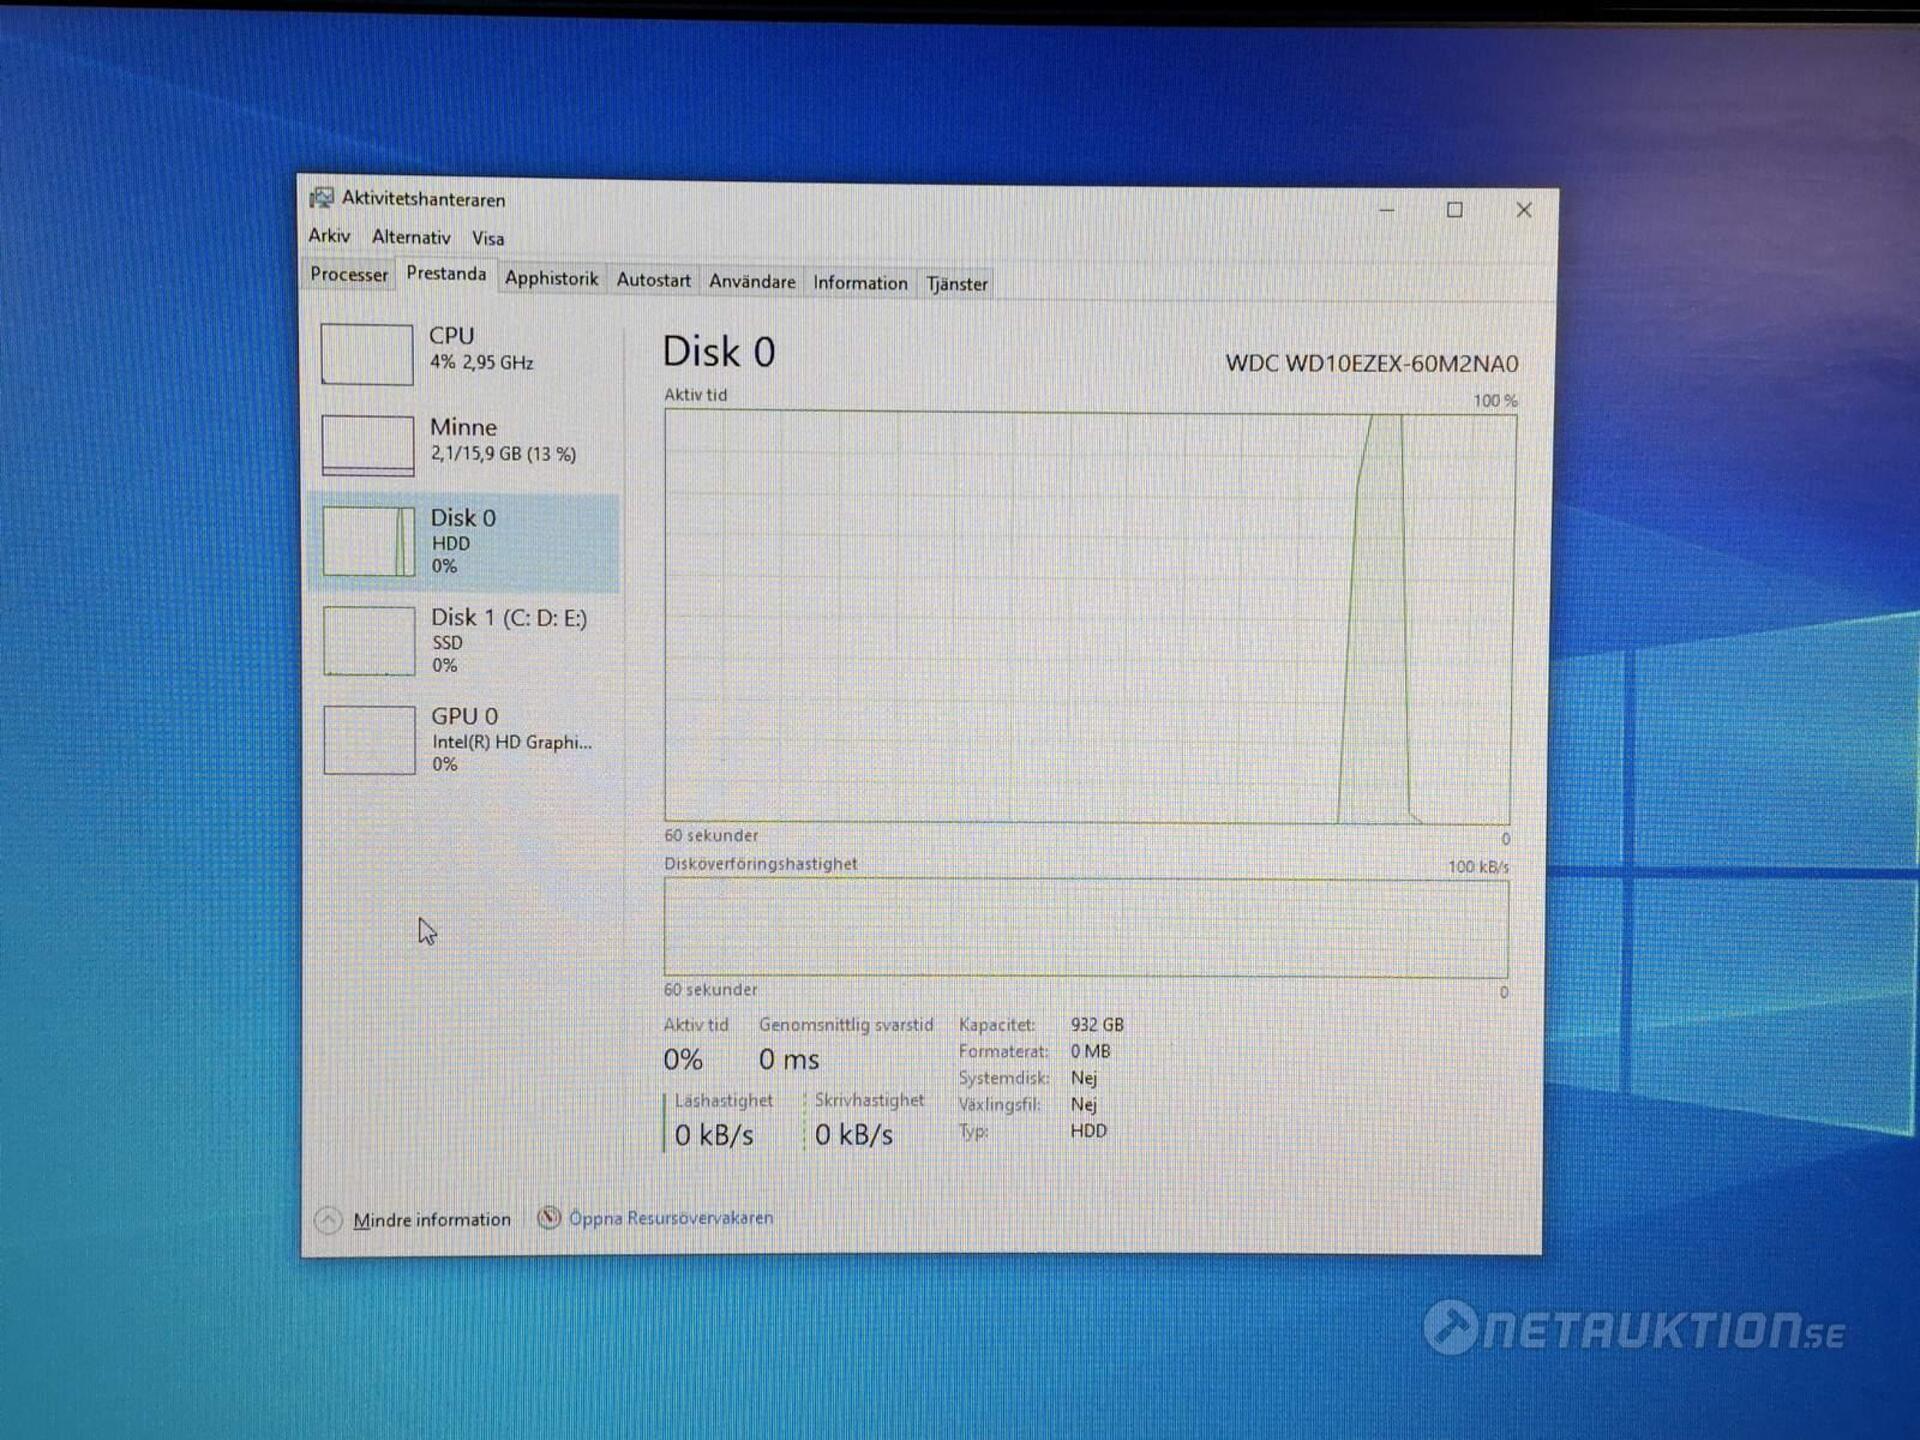The image size is (1920, 1440).
Task: Click the Öppna Resursövervakaren link
Action: (x=670, y=1218)
